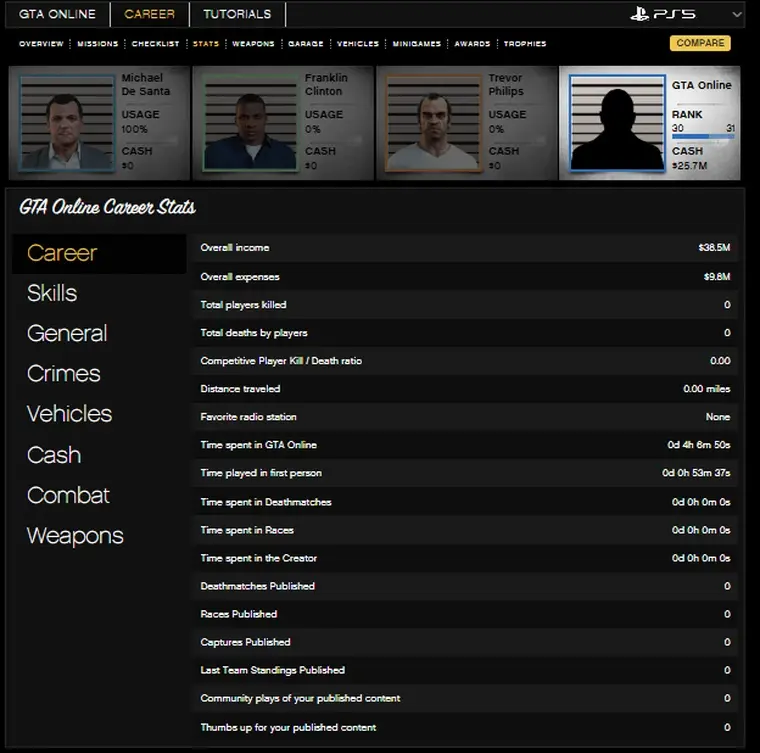Open the Crimes stats category
The height and width of the screenshot is (753, 760).
tap(64, 374)
